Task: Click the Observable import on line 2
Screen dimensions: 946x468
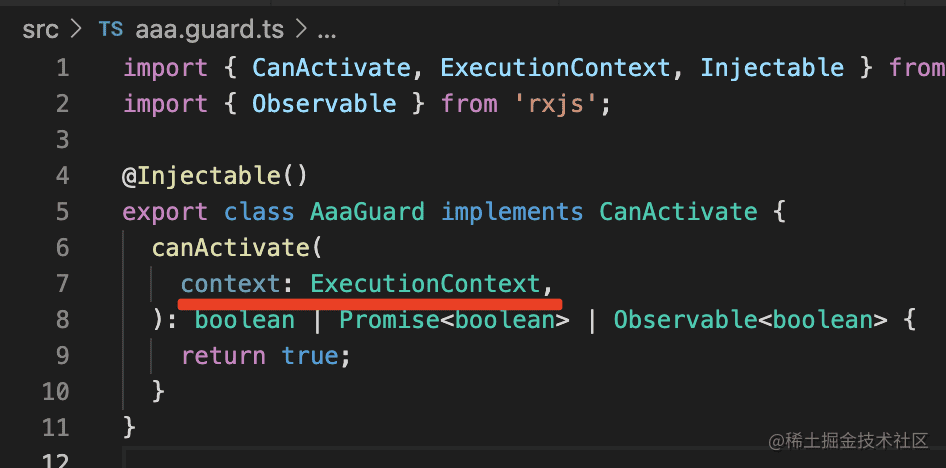Action: tap(323, 104)
